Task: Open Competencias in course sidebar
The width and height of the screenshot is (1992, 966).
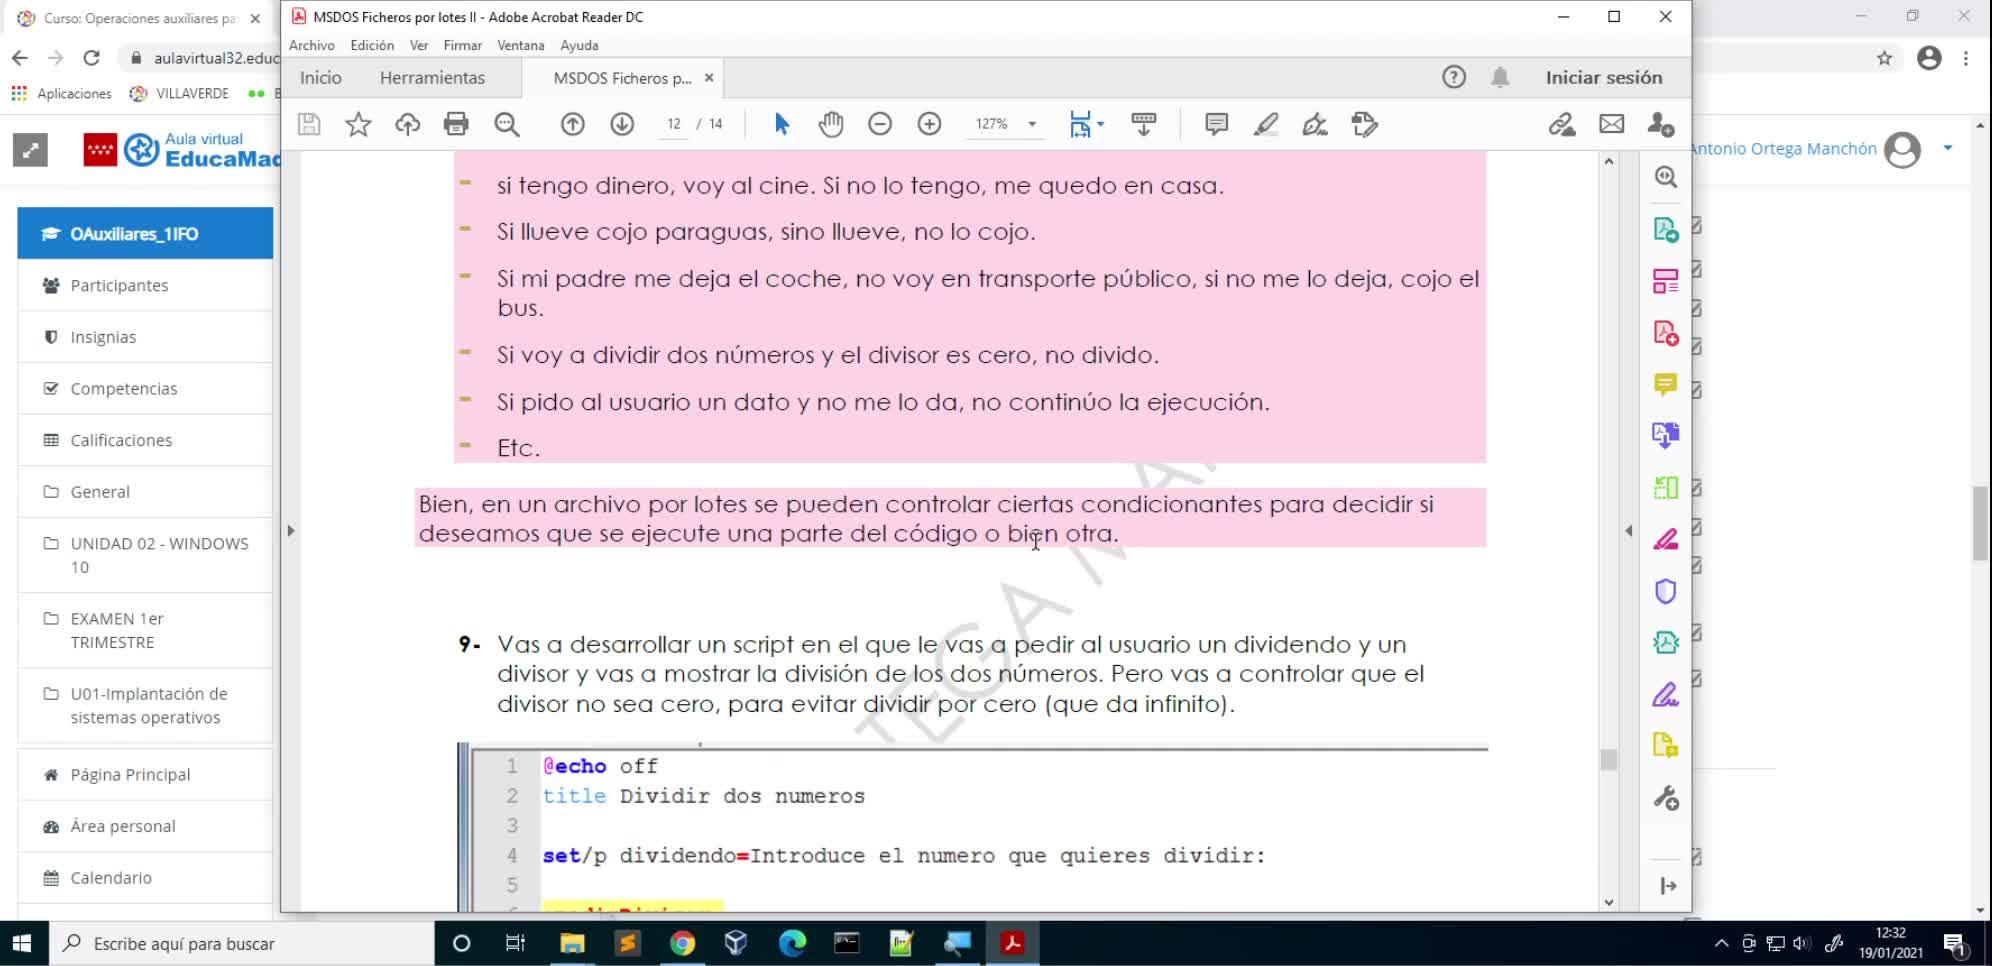Action: coord(145,388)
